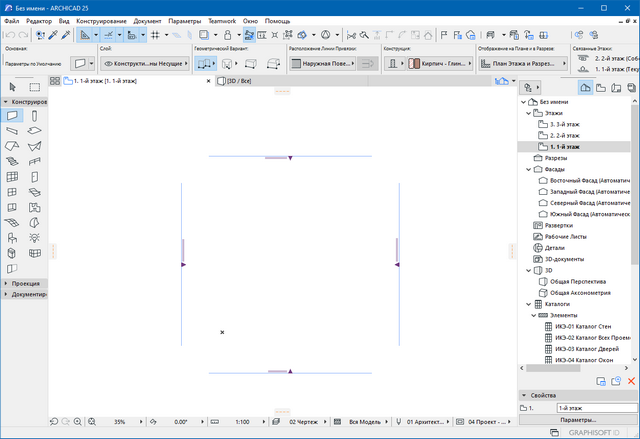The height and width of the screenshot is (439, 640).
Task: Select the Column tool
Action: [35, 116]
